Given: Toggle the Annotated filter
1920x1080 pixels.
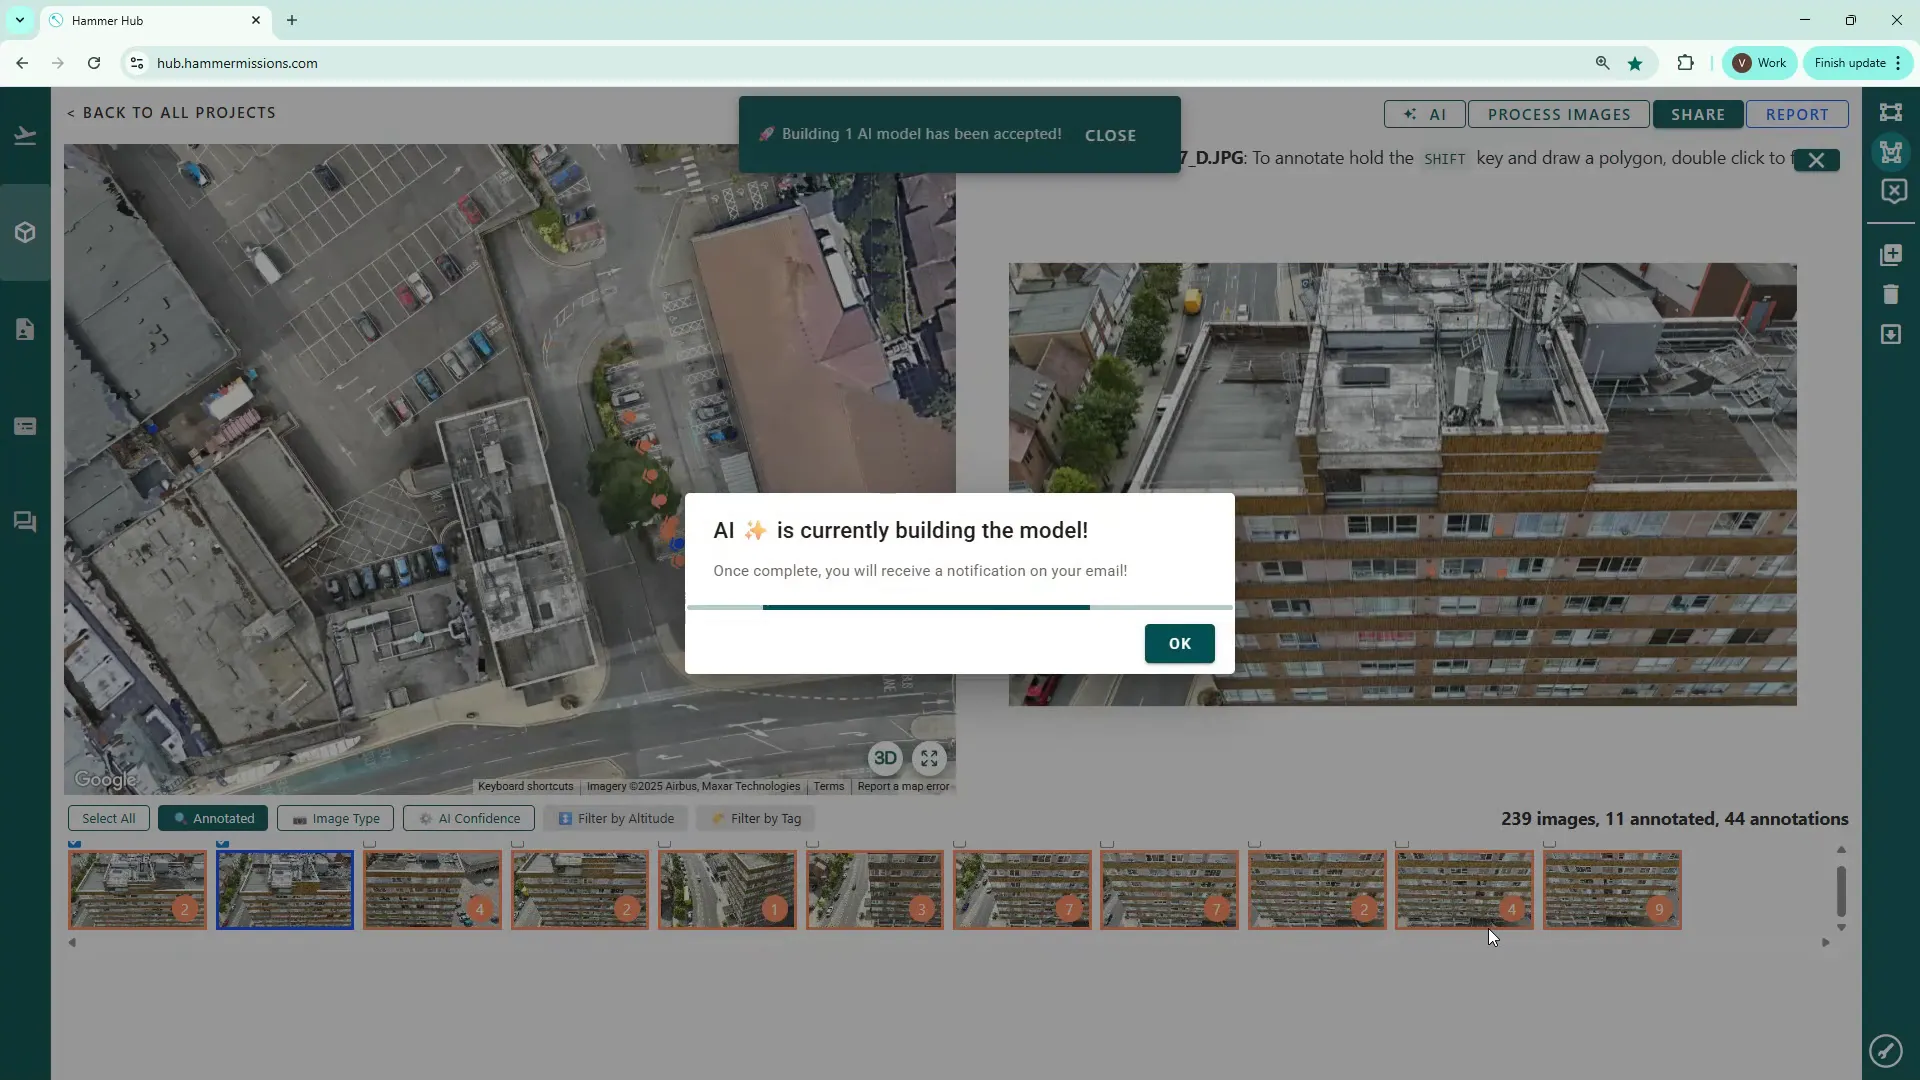Looking at the screenshot, I should click(213, 818).
